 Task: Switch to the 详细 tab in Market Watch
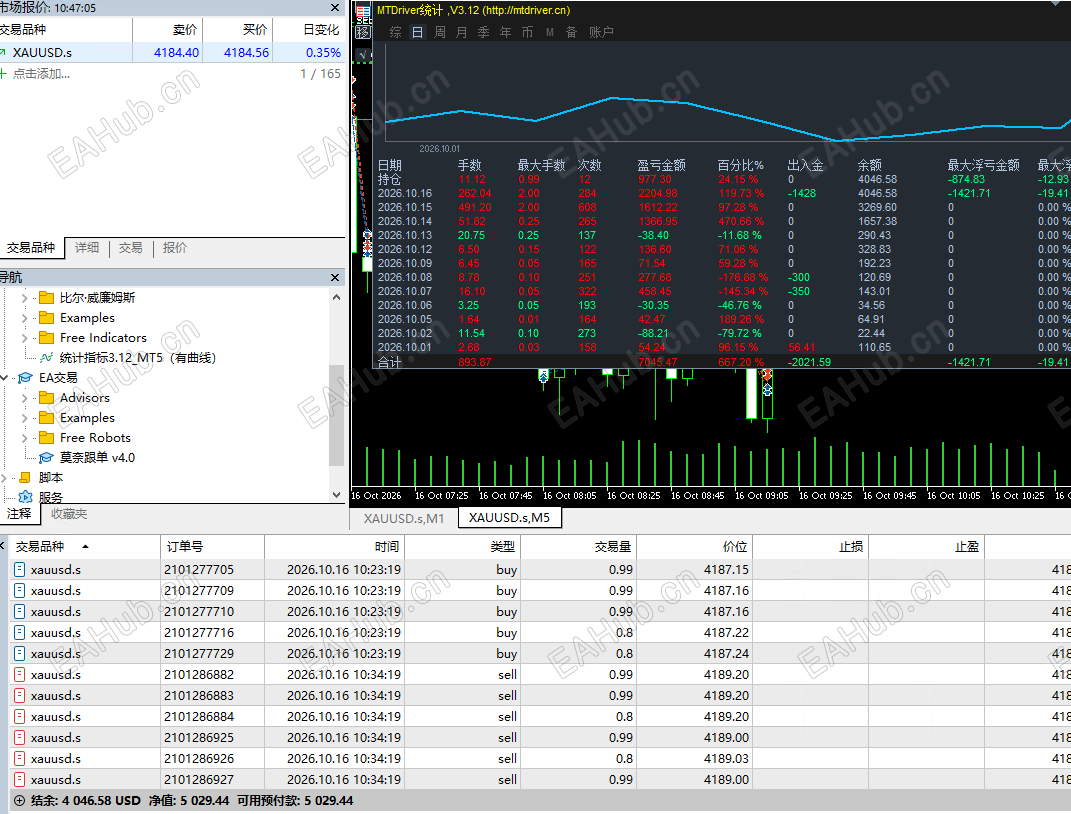87,248
